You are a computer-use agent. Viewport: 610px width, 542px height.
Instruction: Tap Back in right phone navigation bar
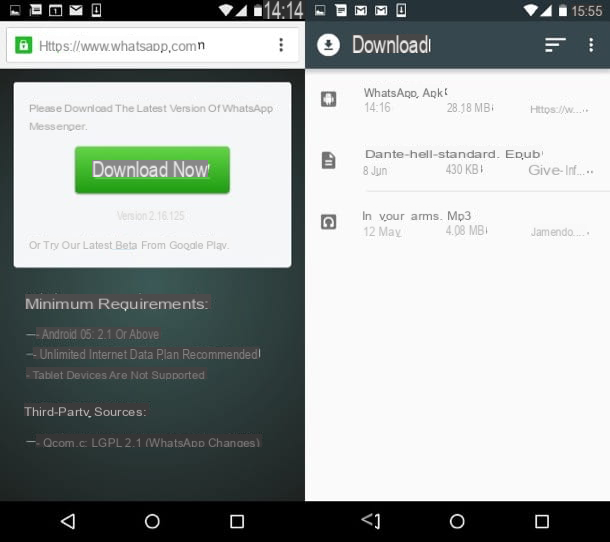coord(371,521)
